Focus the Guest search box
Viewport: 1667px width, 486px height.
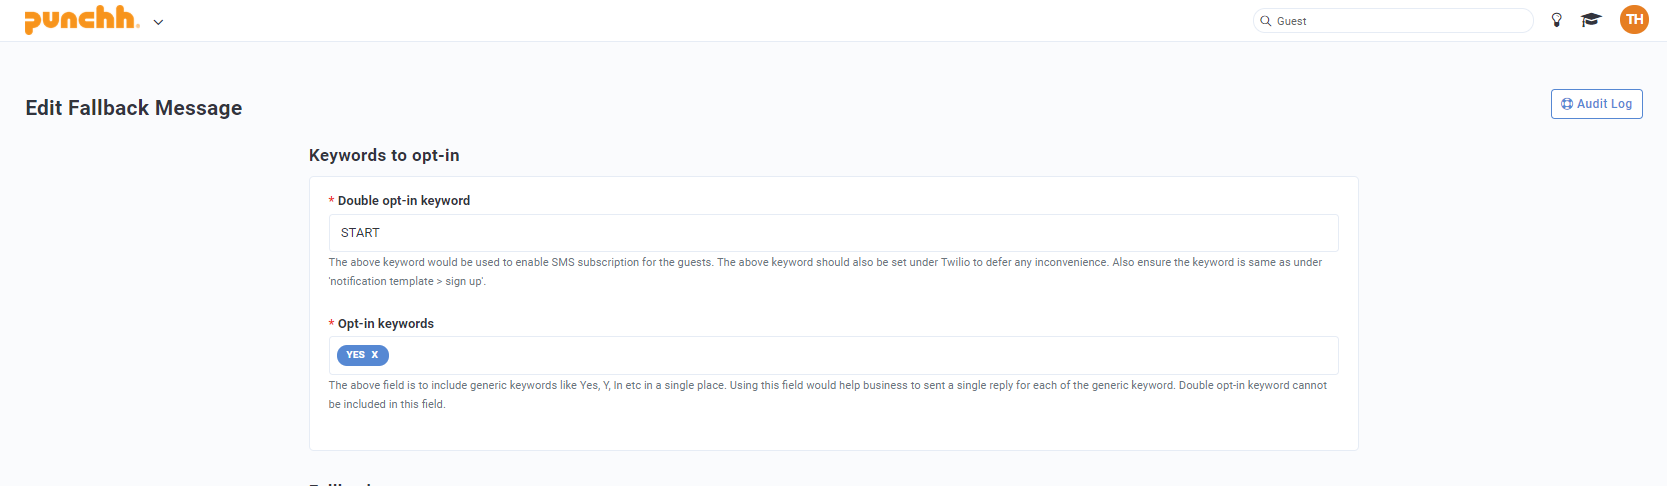coord(1392,21)
